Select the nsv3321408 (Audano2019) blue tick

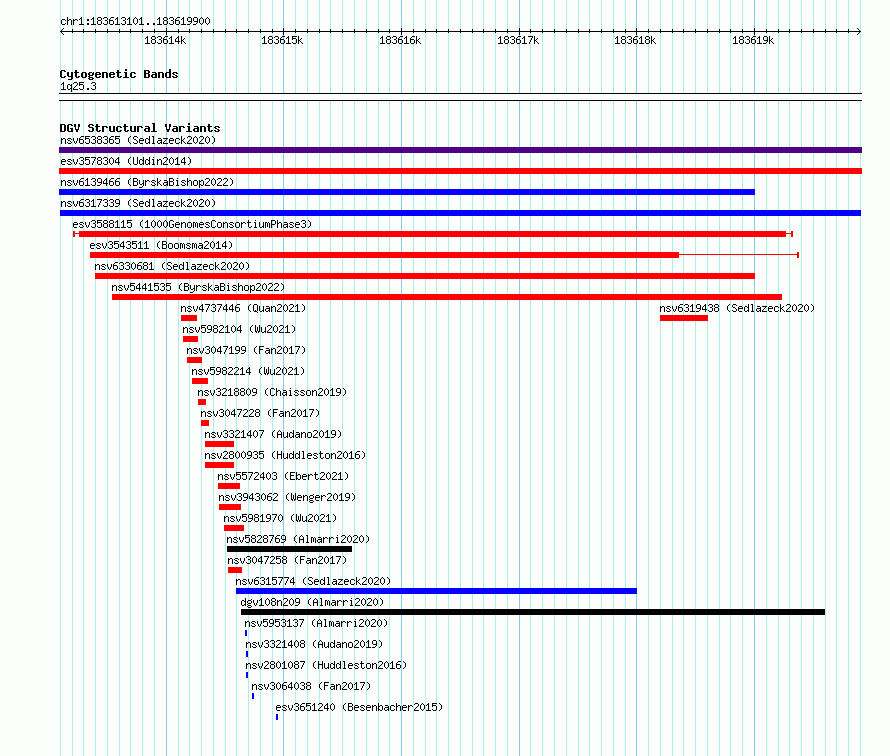(x=247, y=654)
